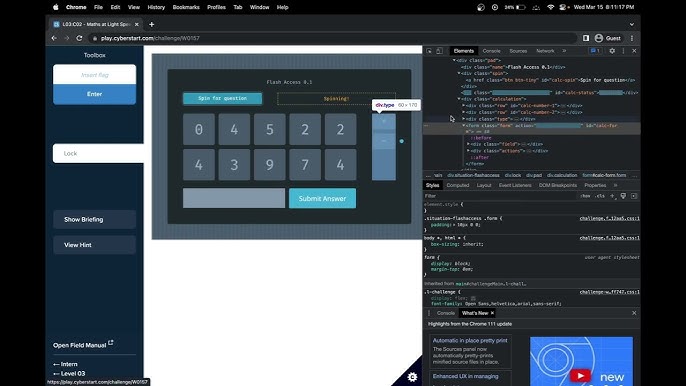The image size is (686, 386).
Task: Expand the calc-number-1 row div
Action: 463,105
